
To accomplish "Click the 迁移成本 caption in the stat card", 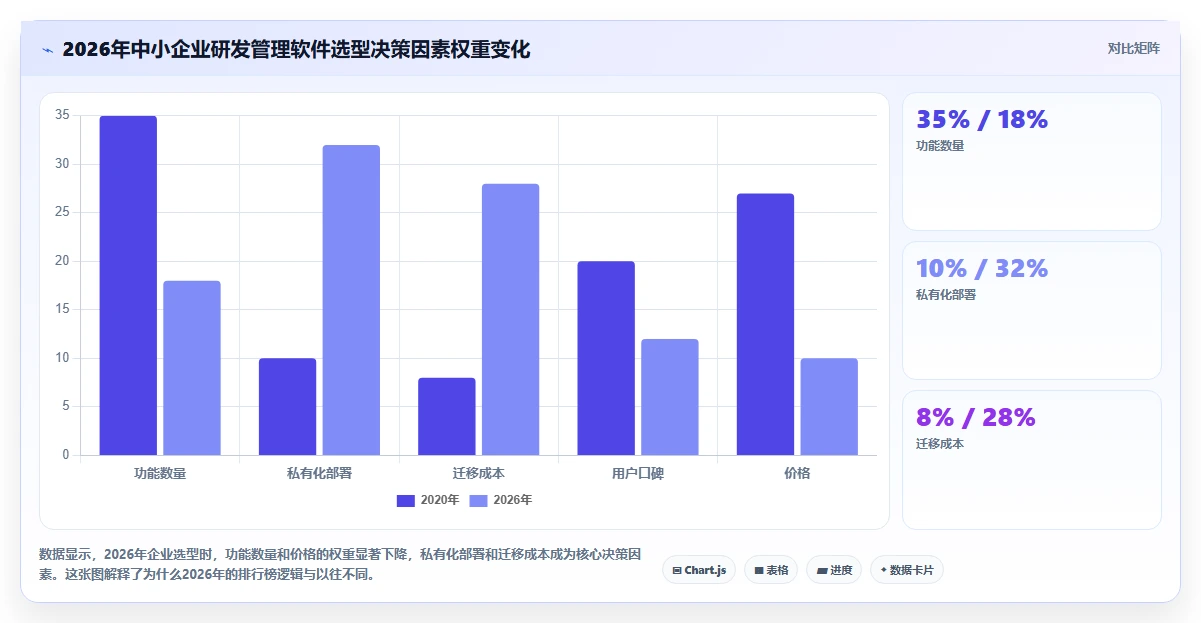I will pos(940,444).
